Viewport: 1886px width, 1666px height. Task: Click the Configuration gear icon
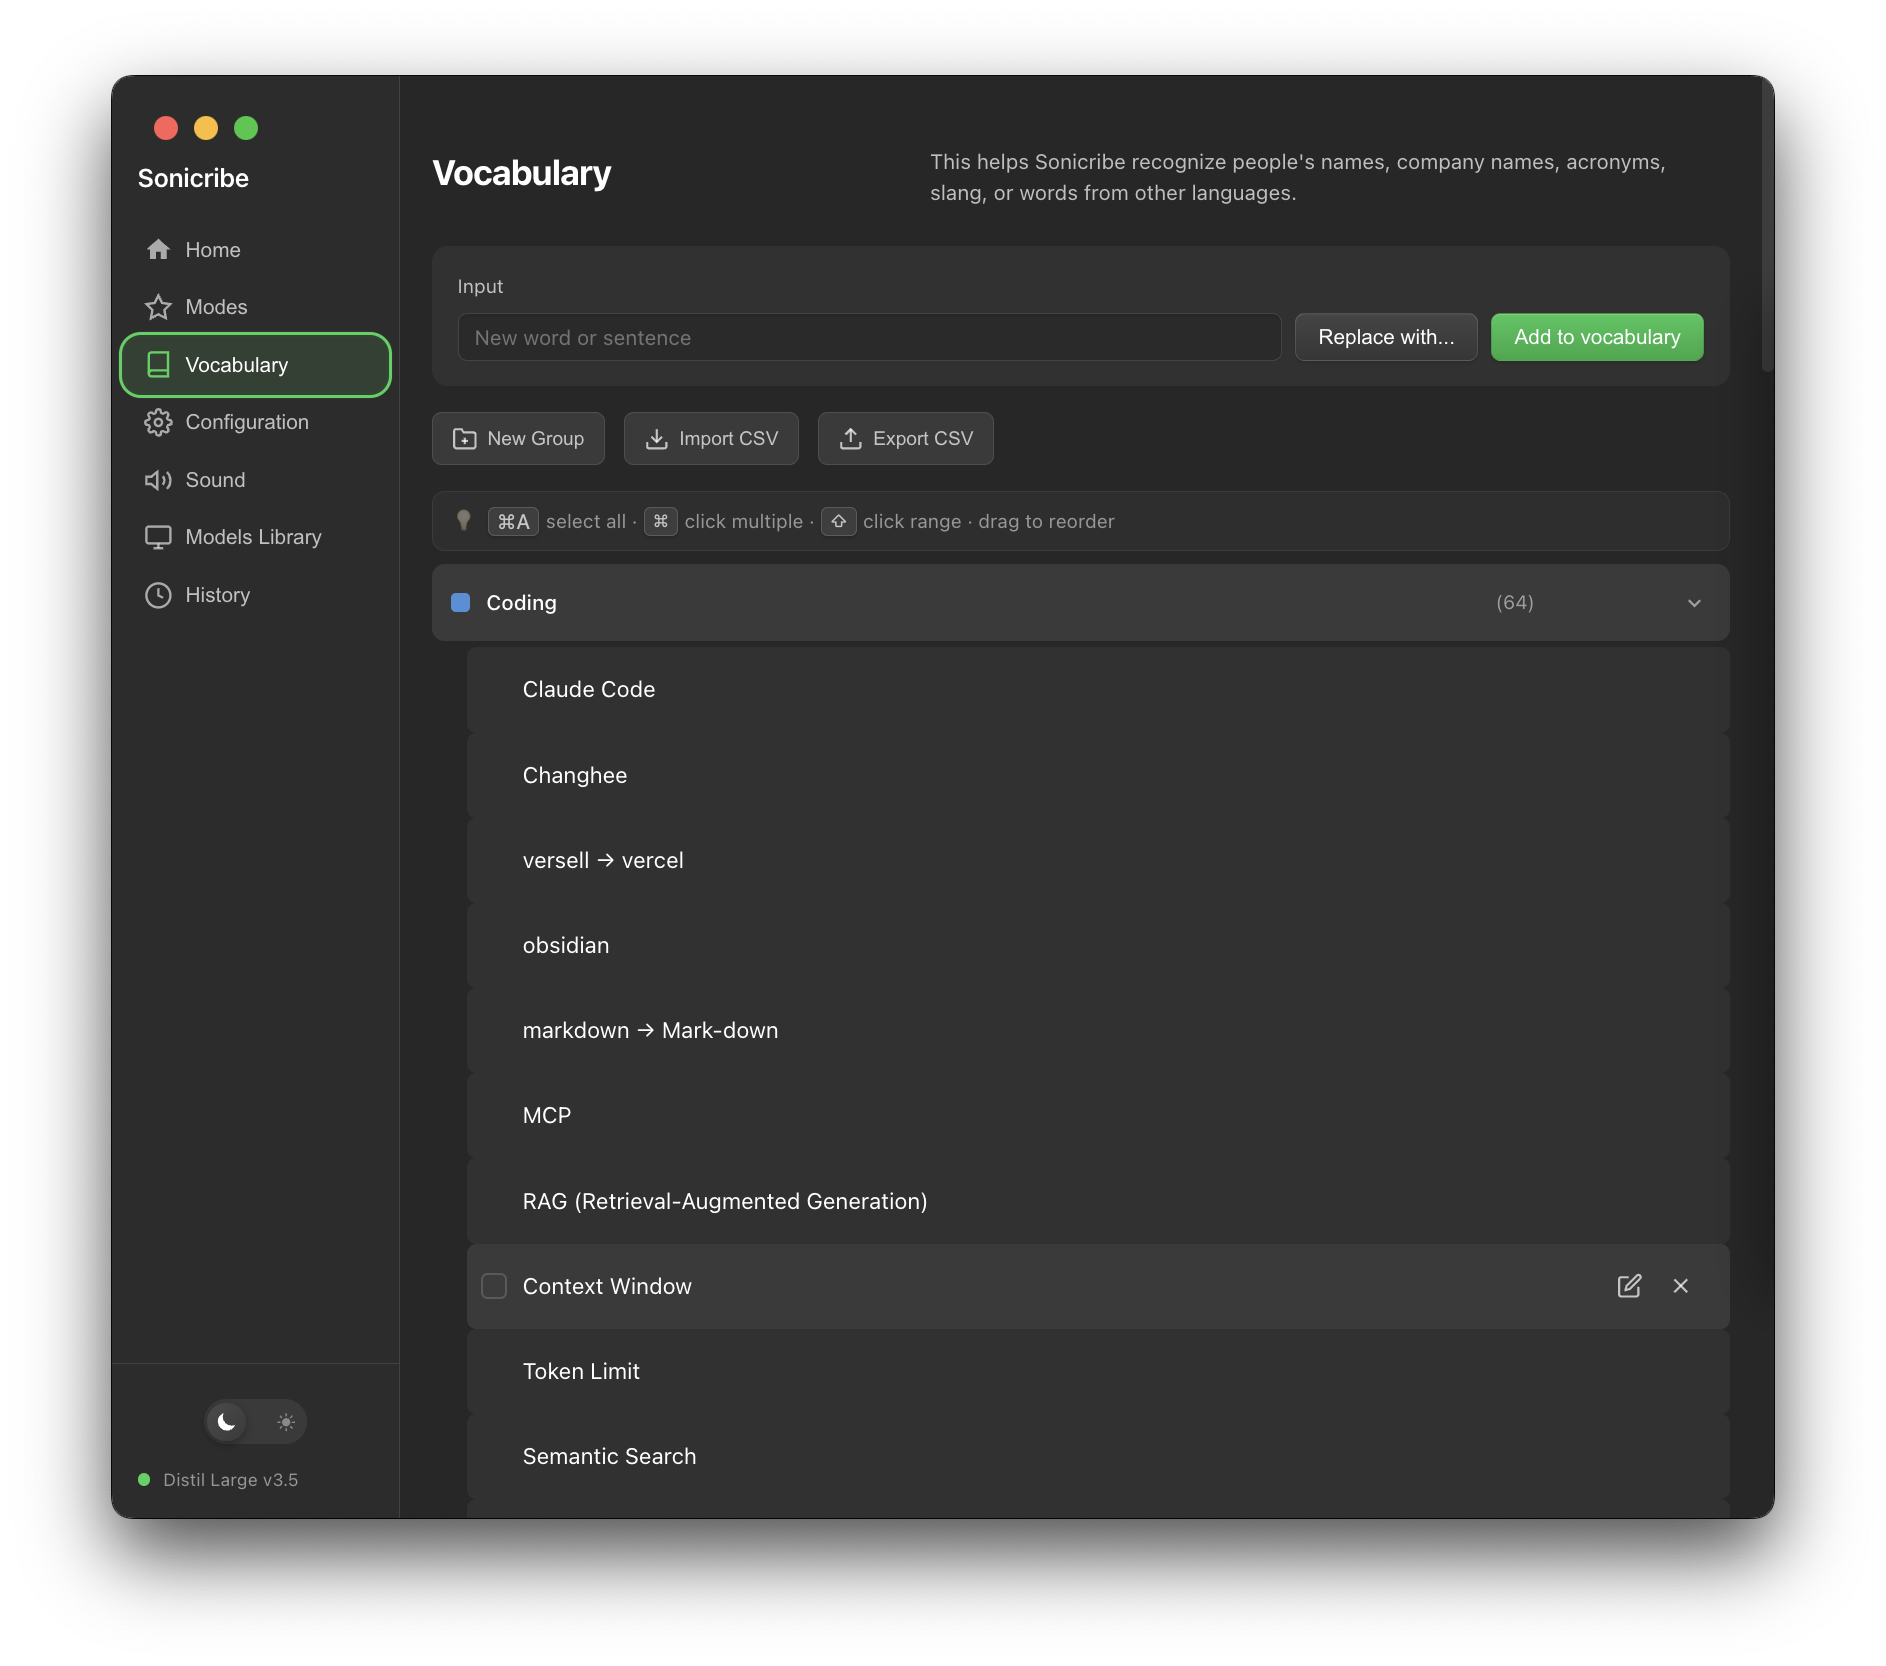point(158,422)
